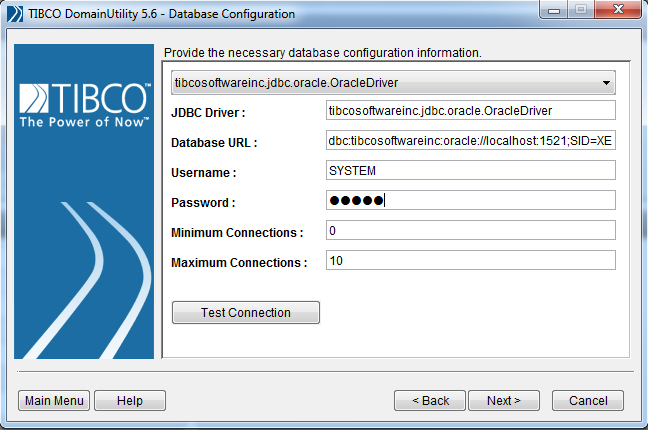
Task: Click the TIBCO application icon in title bar
Action: (x=15, y=14)
